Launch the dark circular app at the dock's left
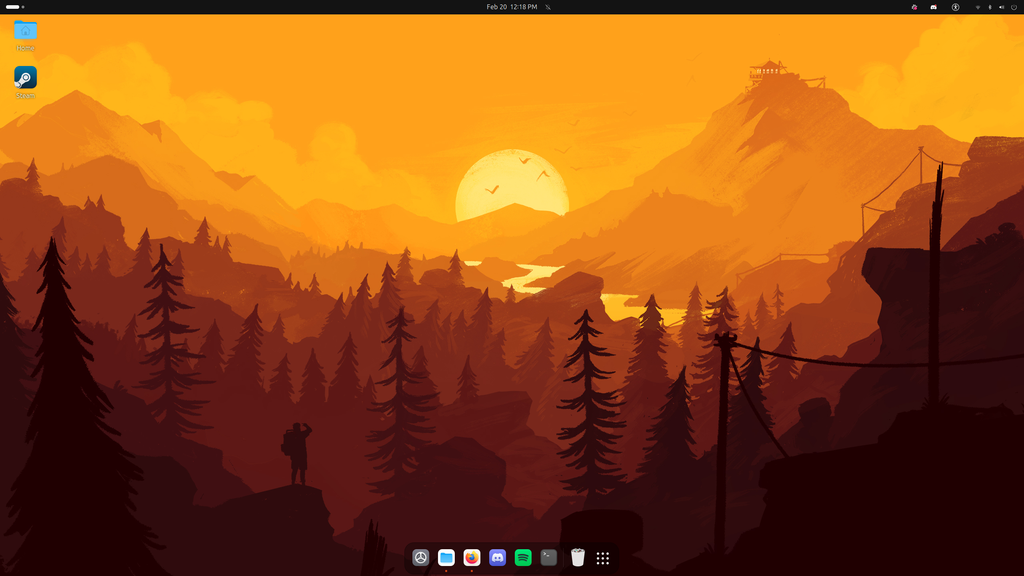Image resolution: width=1024 pixels, height=576 pixels. (420, 557)
